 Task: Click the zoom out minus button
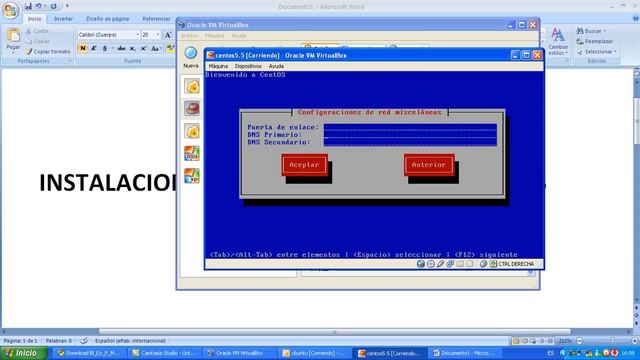coord(580,341)
